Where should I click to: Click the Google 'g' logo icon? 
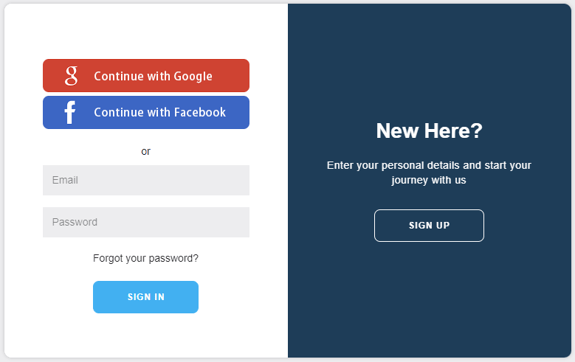coord(71,76)
